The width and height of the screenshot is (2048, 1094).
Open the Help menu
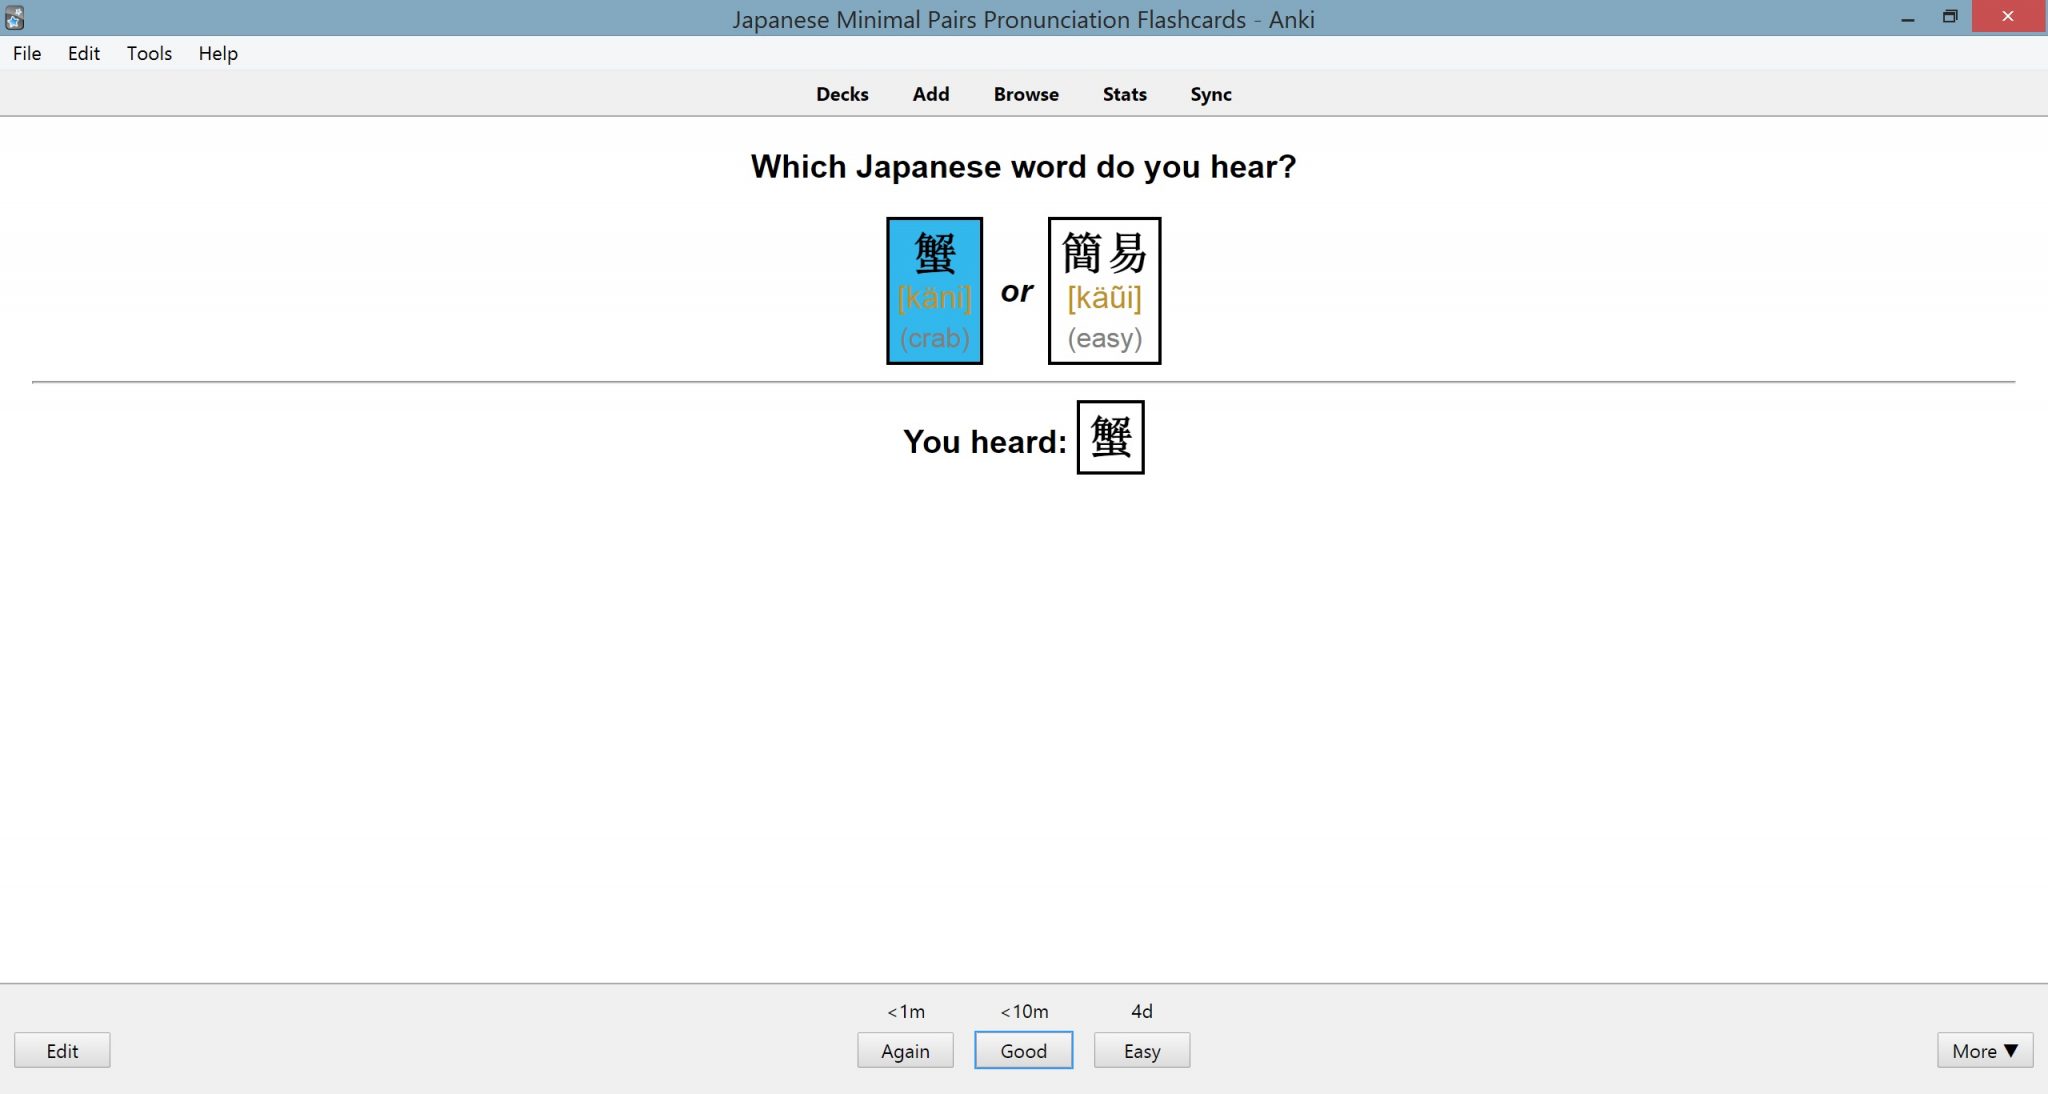[217, 53]
